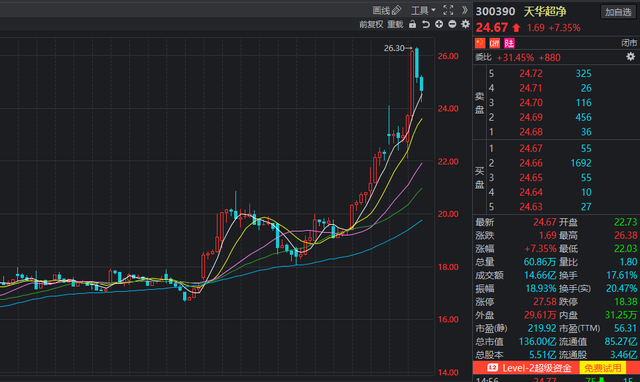Select buy level 4 price 24.64

click(531, 192)
